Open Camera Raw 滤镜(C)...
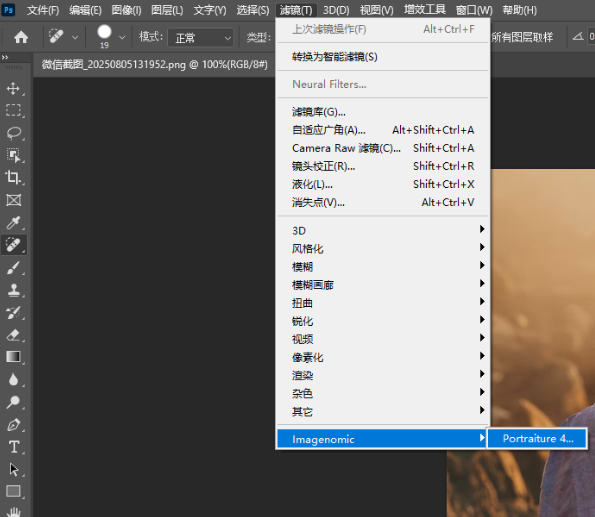Image resolution: width=595 pixels, height=517 pixels. point(383,148)
